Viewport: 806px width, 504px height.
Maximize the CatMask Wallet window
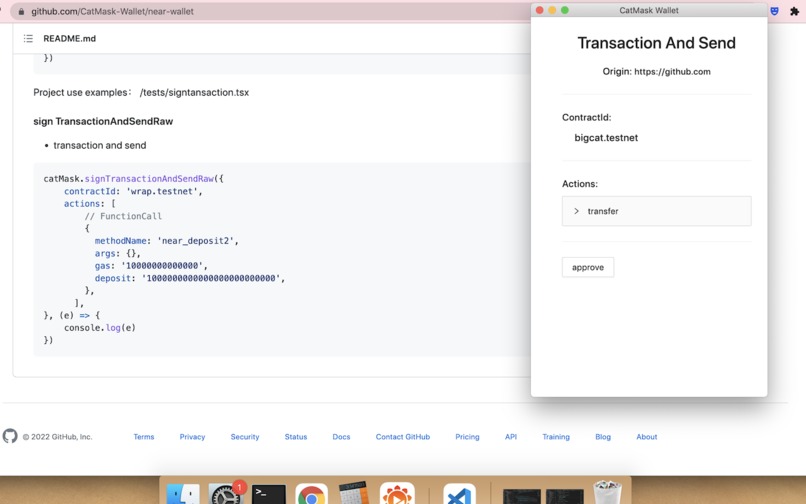[x=565, y=10]
